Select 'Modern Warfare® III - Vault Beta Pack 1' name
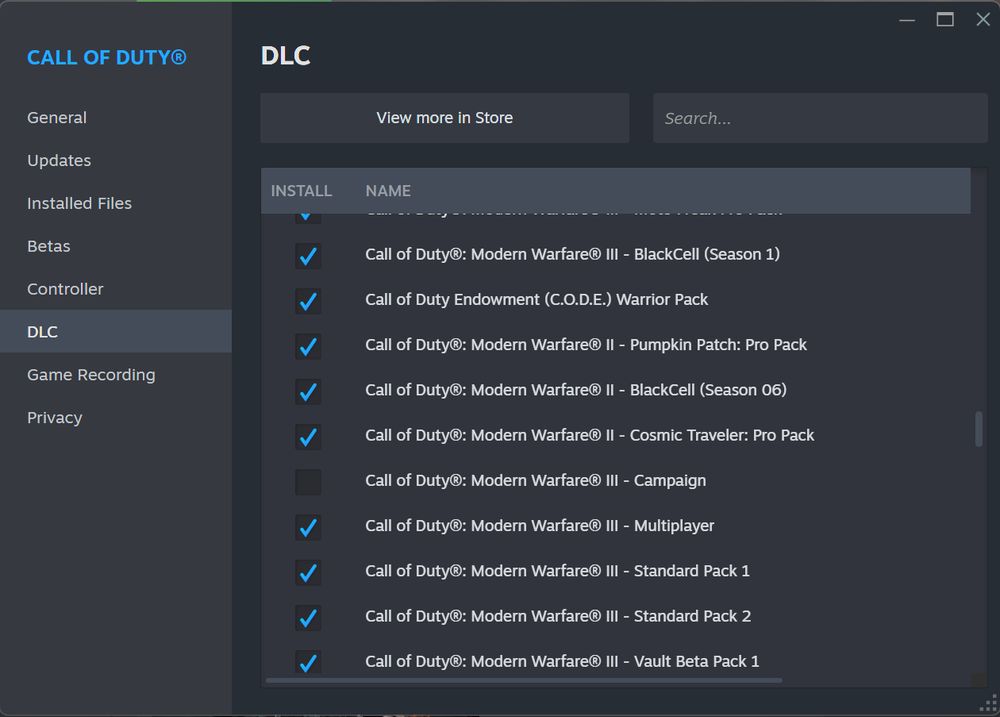 click(x=562, y=662)
